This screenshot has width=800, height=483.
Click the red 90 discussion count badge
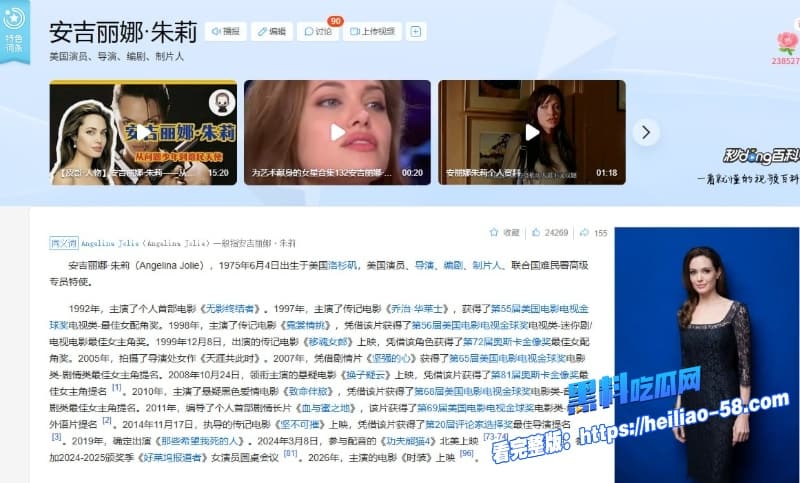coord(335,21)
